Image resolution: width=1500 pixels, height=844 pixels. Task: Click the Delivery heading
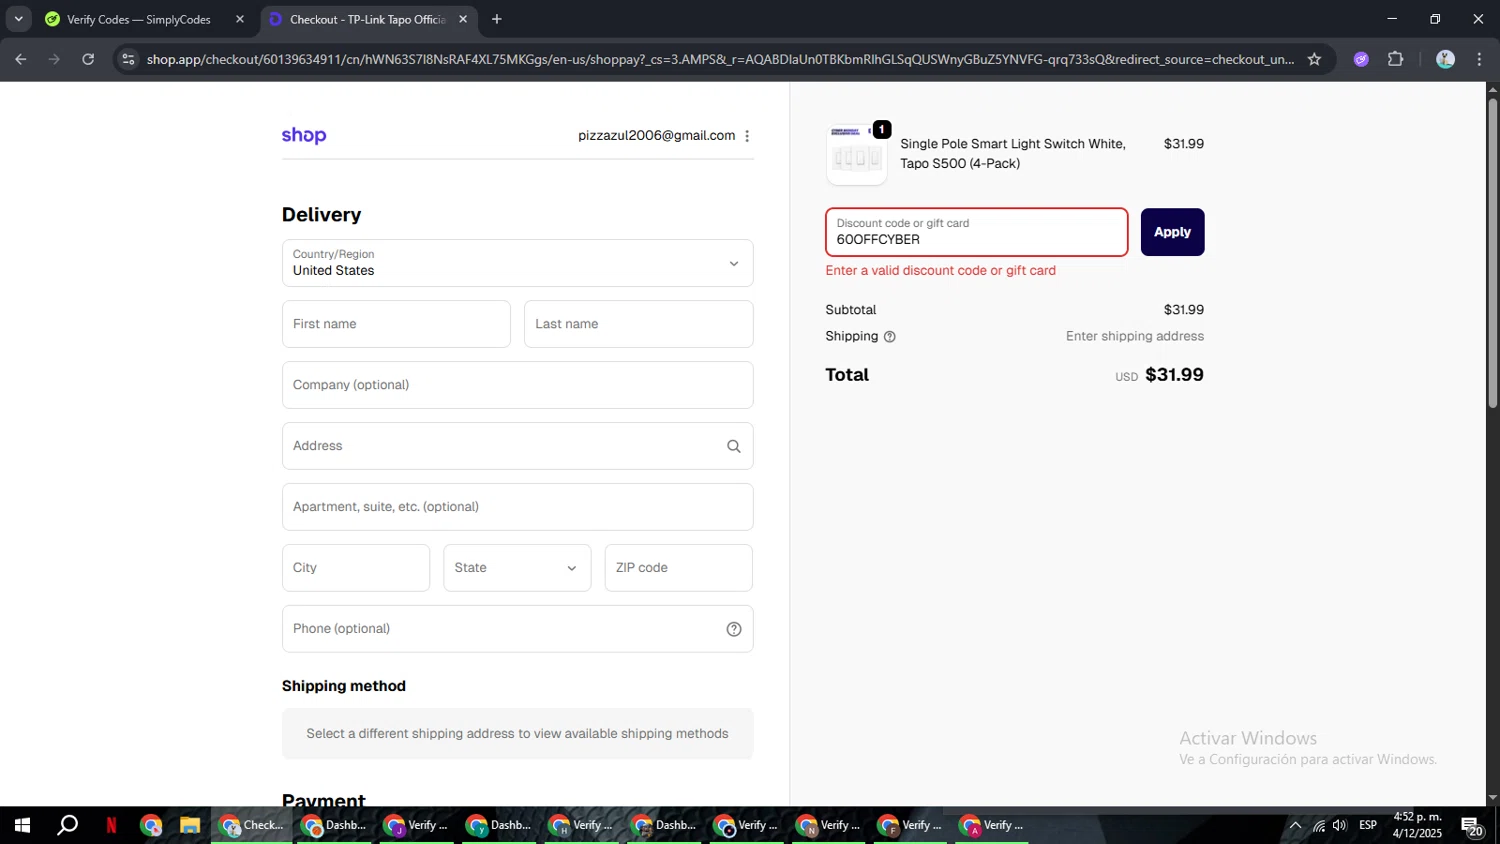tap(322, 215)
